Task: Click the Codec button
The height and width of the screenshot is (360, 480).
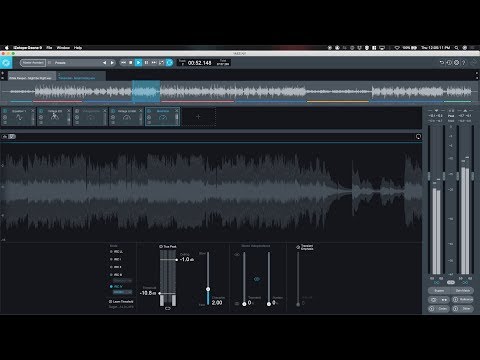Action: coord(439,309)
